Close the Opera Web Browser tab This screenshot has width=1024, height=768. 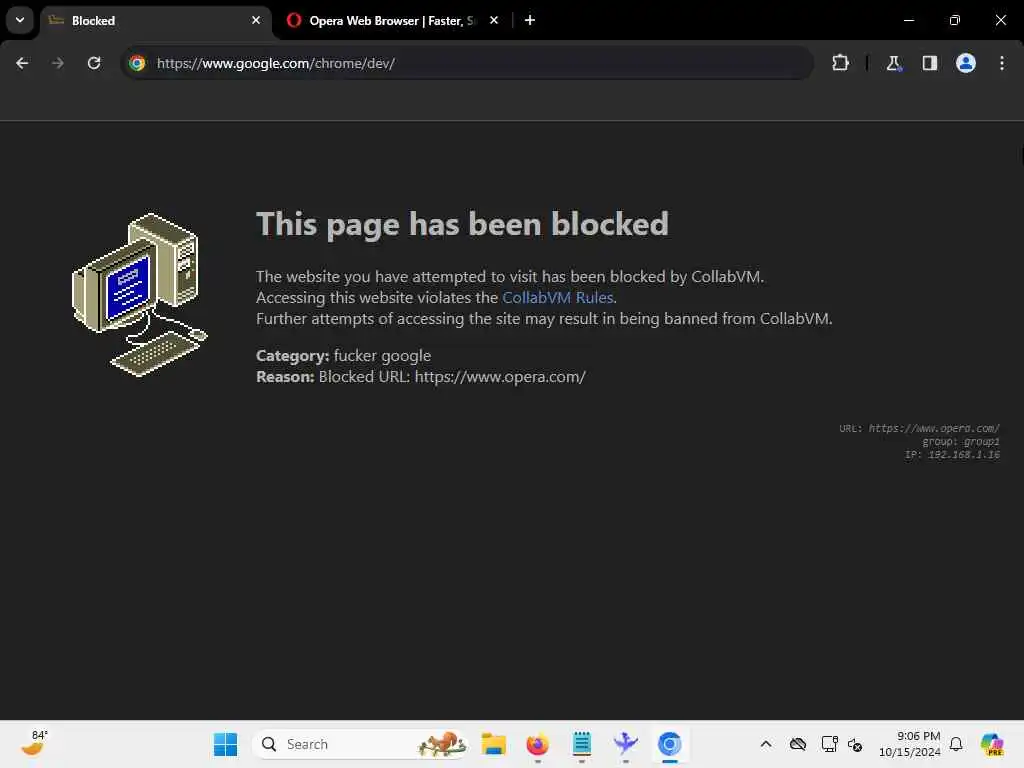pyautogui.click(x=494, y=20)
